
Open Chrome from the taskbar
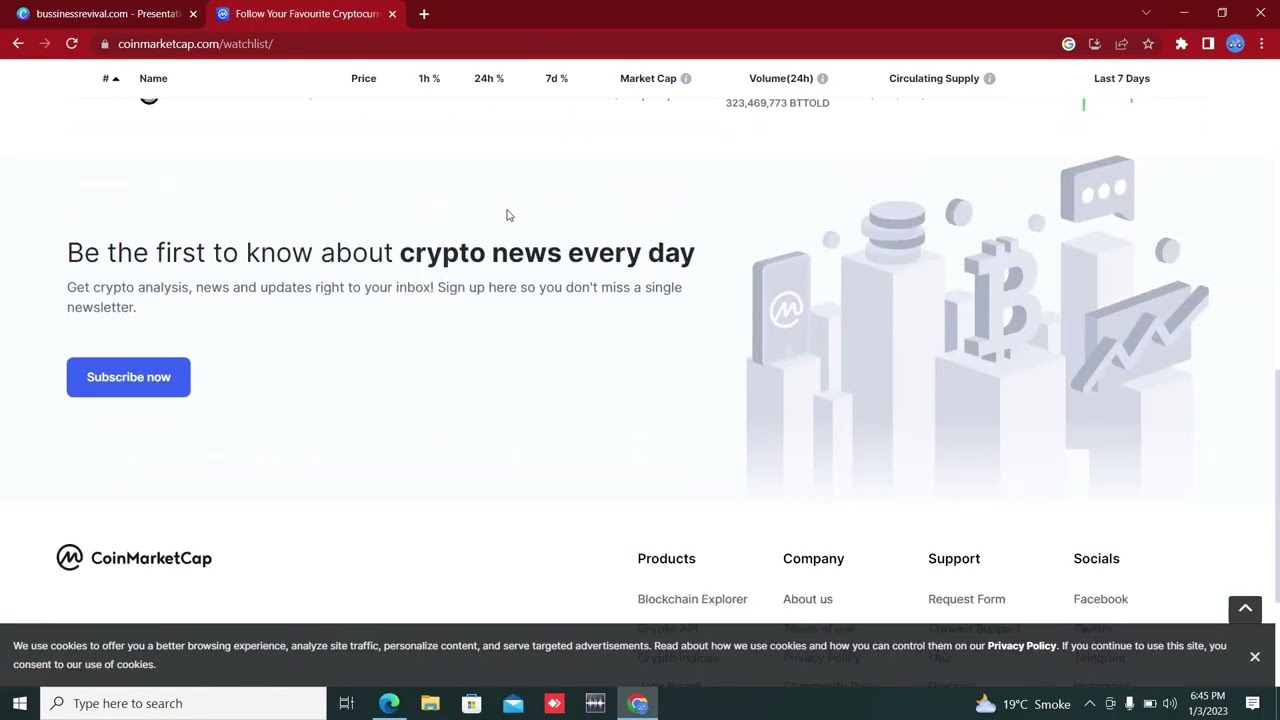[x=637, y=703]
